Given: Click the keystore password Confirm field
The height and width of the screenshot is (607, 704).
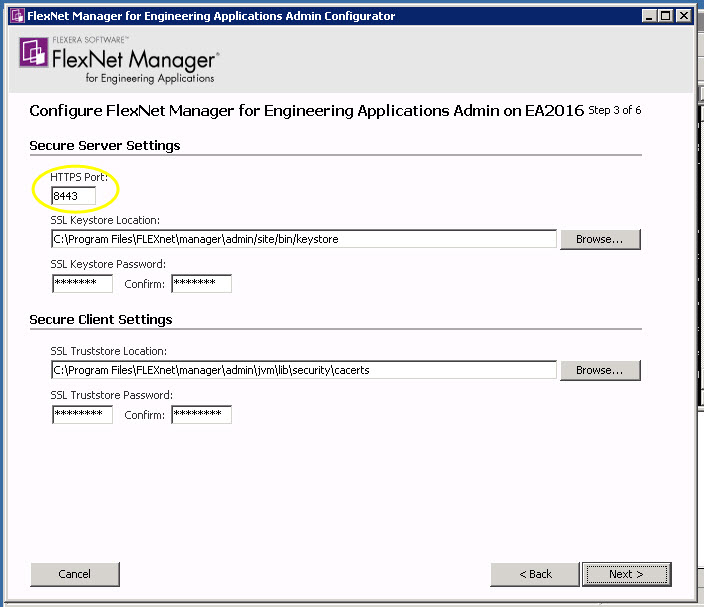Looking at the screenshot, I should 202,284.
